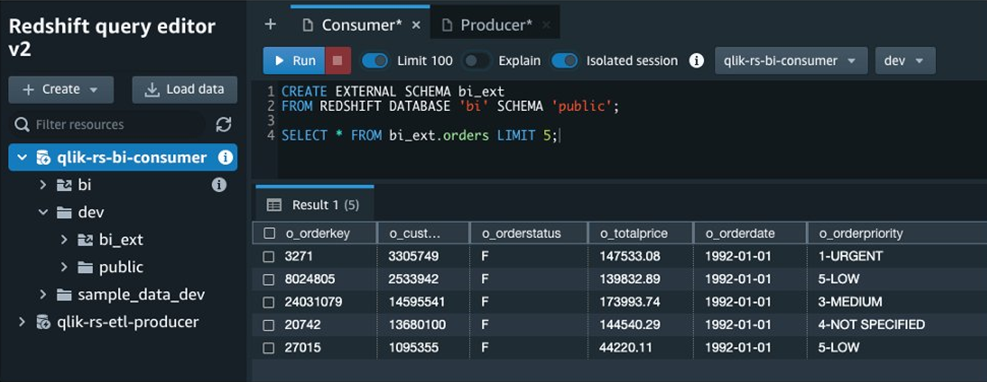This screenshot has width=987, height=382.
Task: Collapse the dev database node
Action: (43, 212)
